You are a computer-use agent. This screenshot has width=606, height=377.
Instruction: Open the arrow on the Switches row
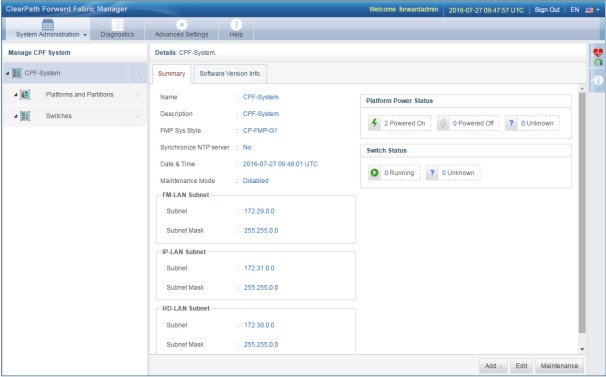pyautogui.click(x=138, y=116)
